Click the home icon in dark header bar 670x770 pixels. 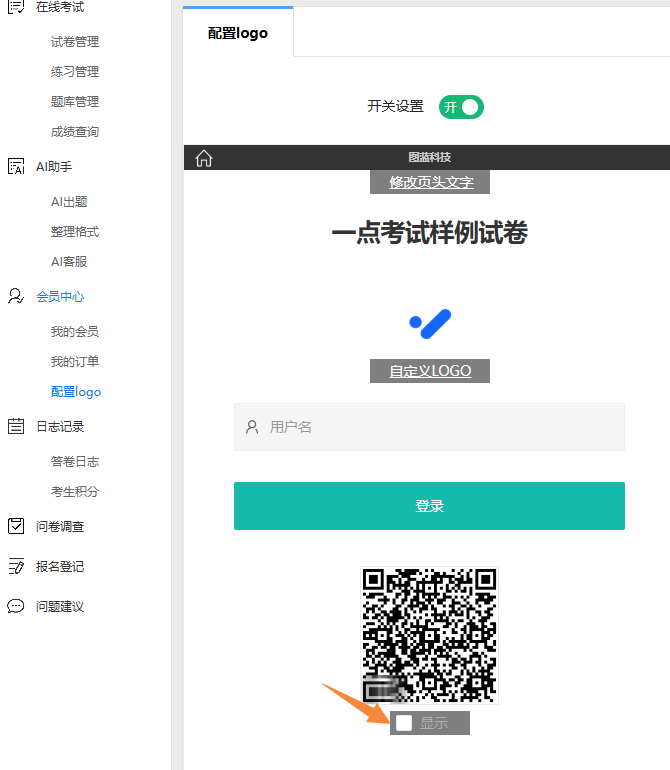click(204, 158)
